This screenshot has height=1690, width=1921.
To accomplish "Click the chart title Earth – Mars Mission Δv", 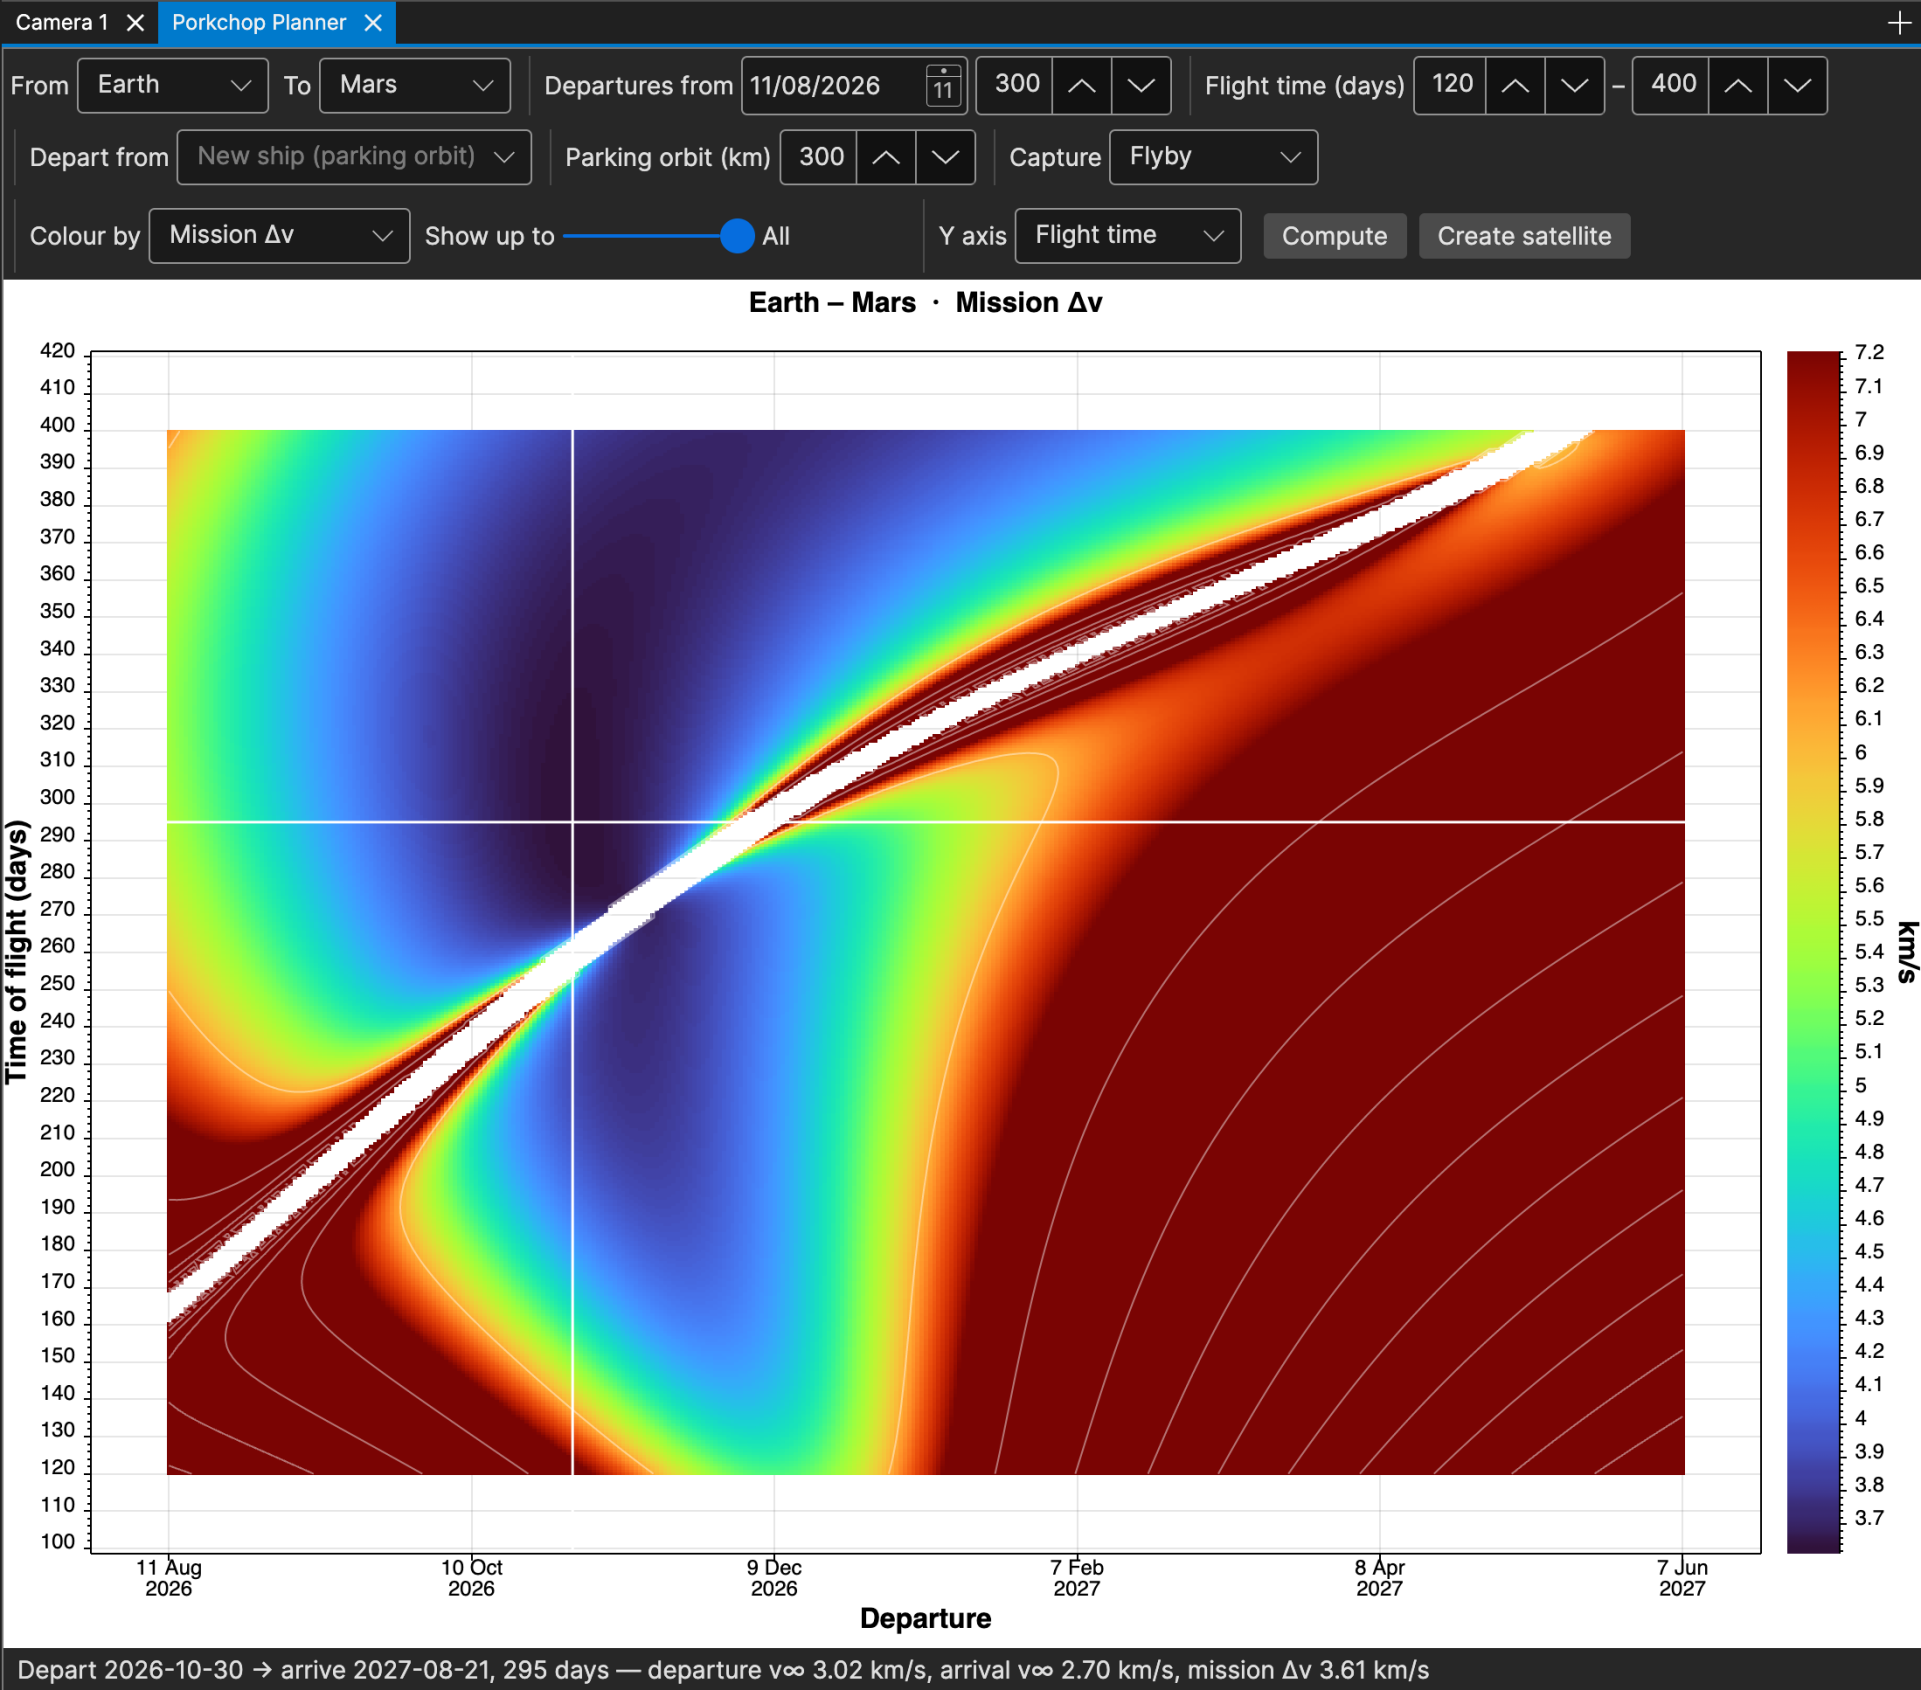I will pos(925,302).
